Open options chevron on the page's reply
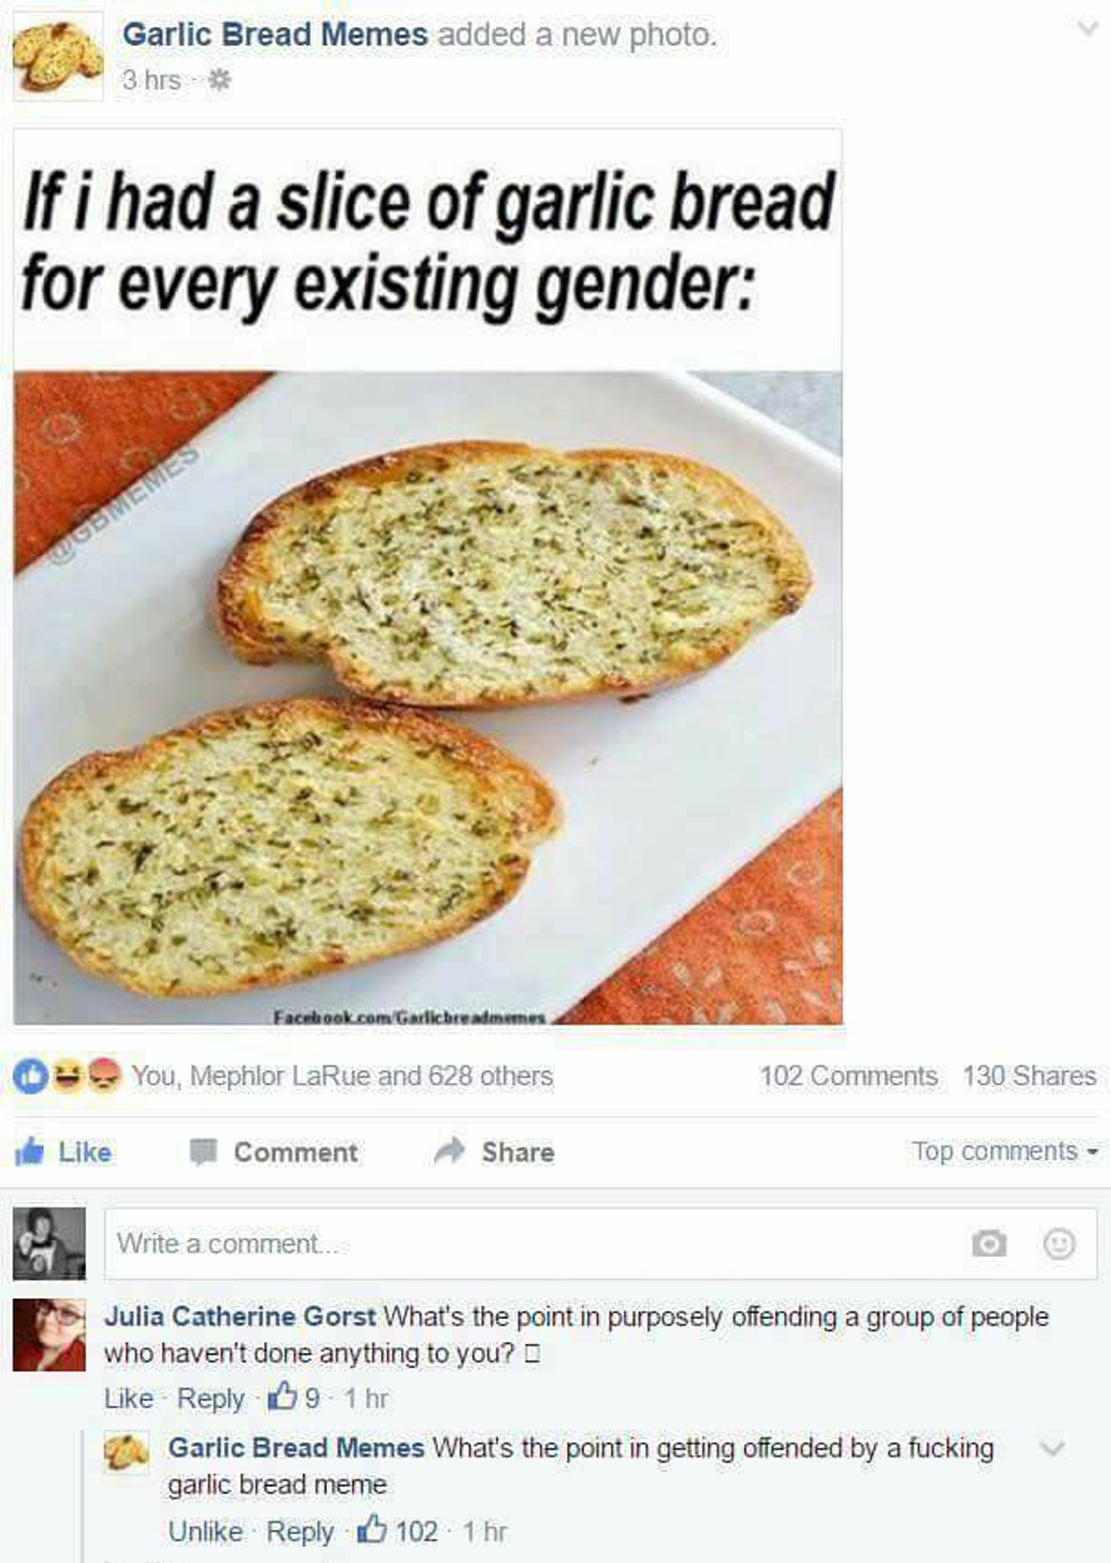The image size is (1111, 1563). [x=1053, y=1448]
